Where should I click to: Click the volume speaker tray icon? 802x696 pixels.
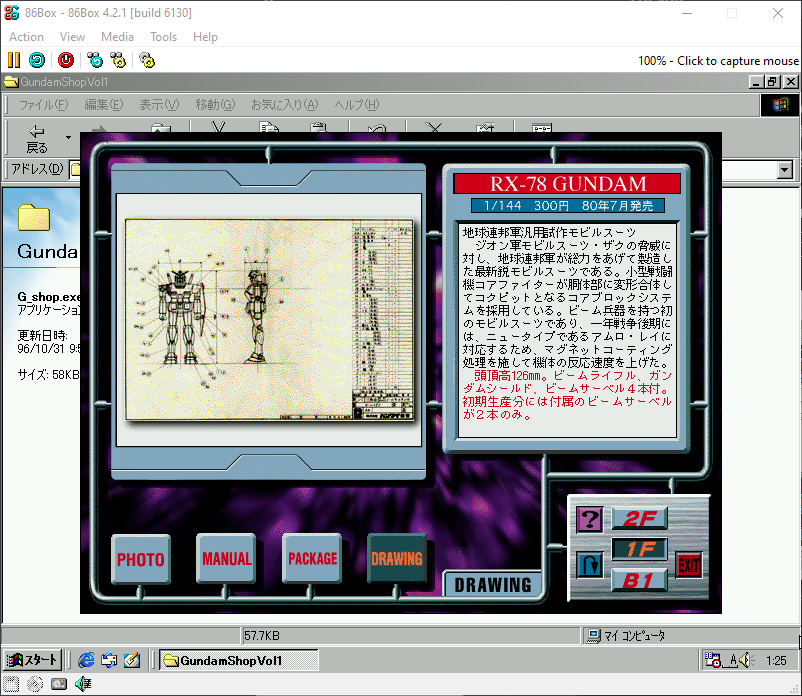(746, 660)
